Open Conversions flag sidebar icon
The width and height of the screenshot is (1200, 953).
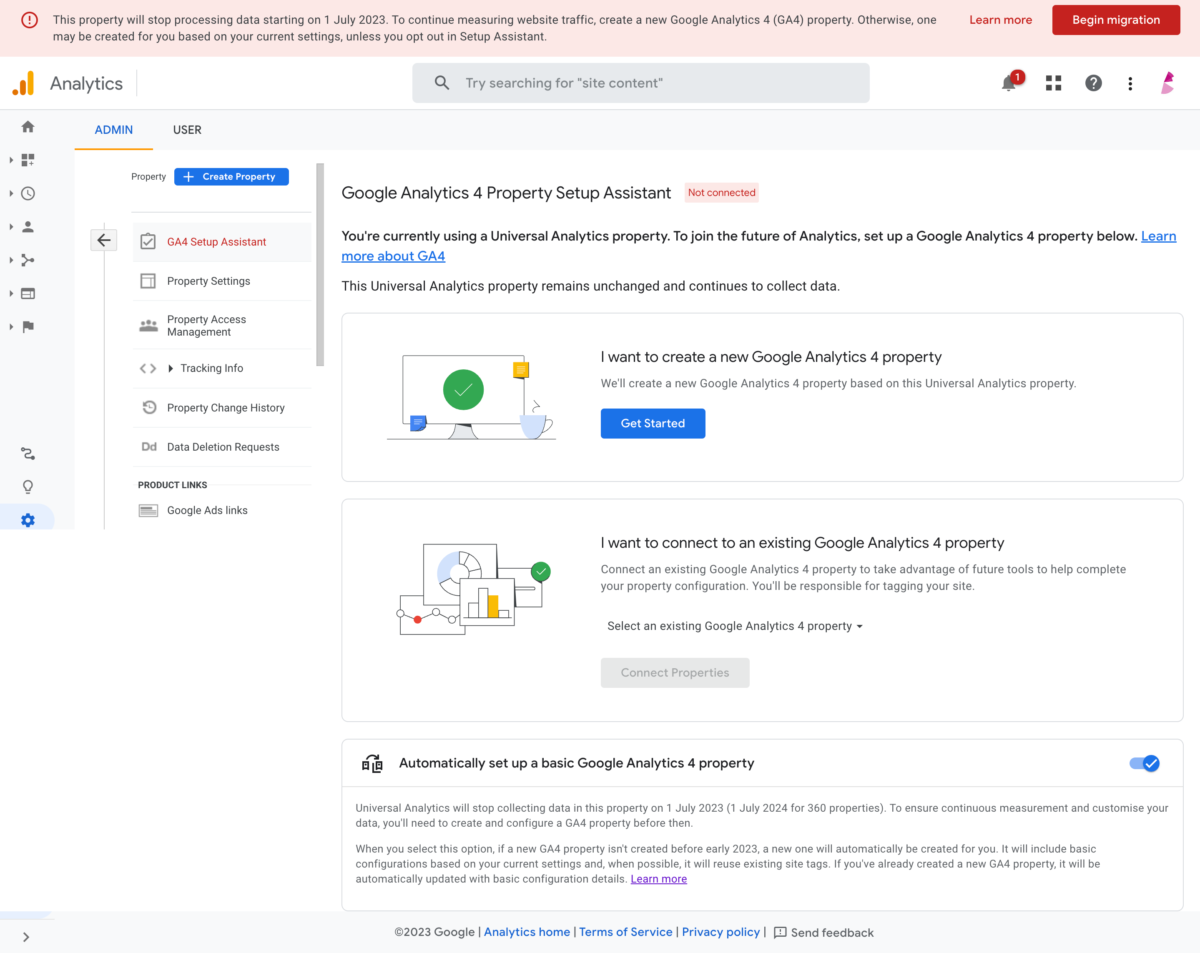(x=28, y=327)
